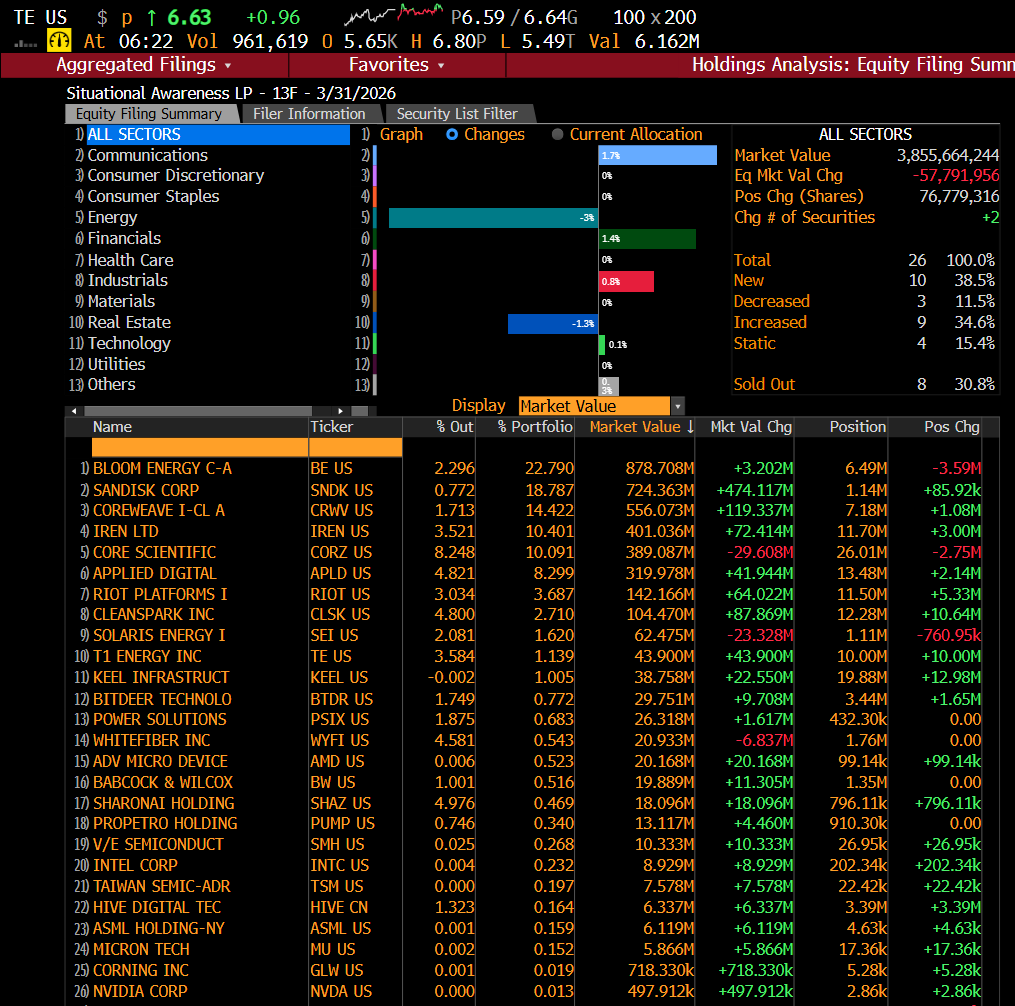Select the Energy sector
The height and width of the screenshot is (1006, 1015).
click(x=113, y=218)
